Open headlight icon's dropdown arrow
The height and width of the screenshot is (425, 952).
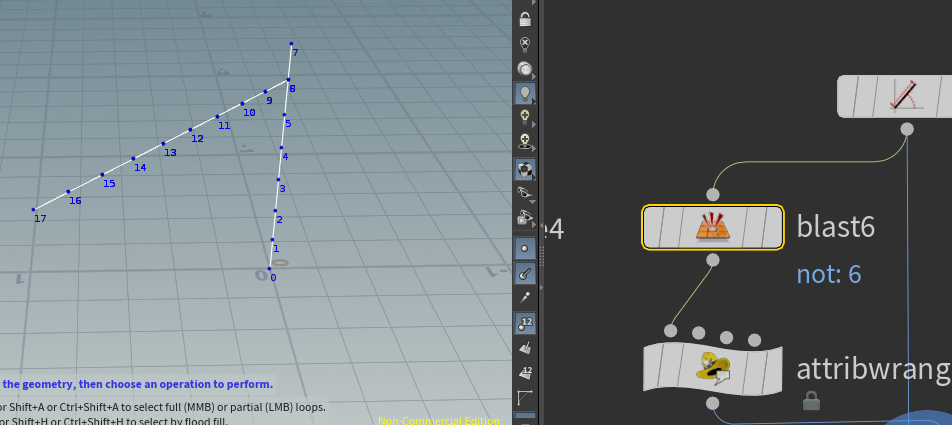tap(534, 76)
